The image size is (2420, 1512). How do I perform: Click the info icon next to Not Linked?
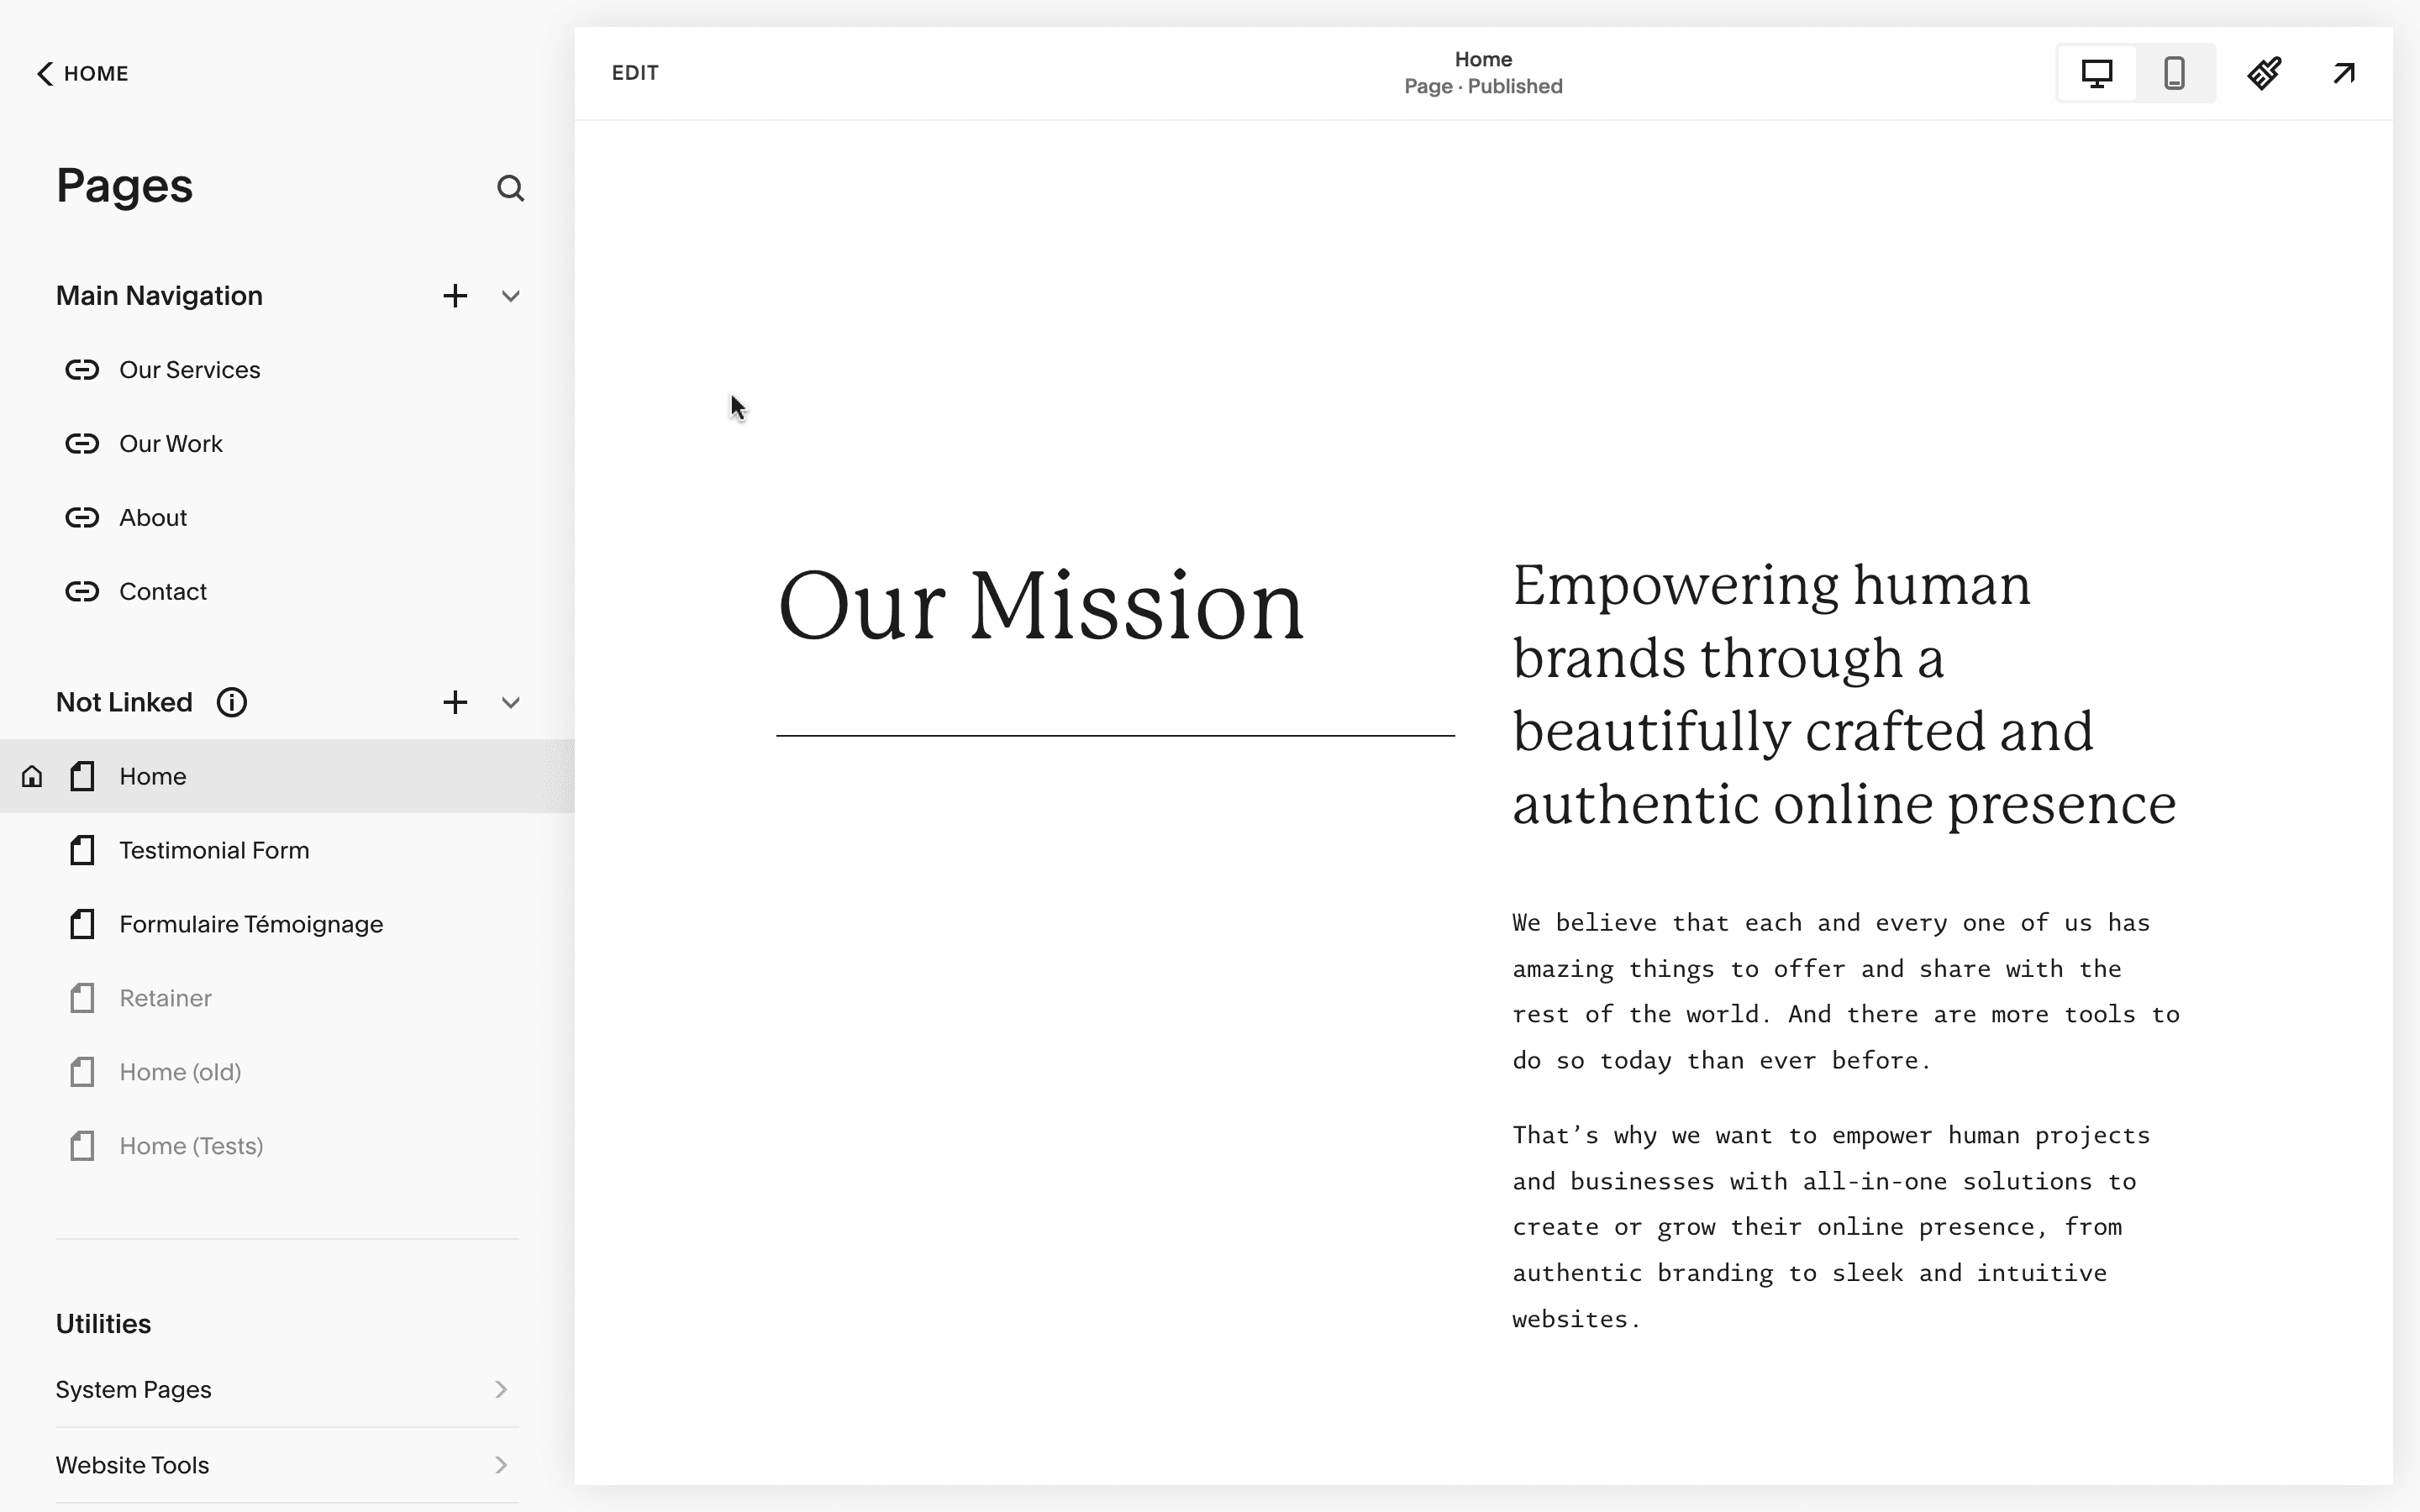pyautogui.click(x=230, y=702)
